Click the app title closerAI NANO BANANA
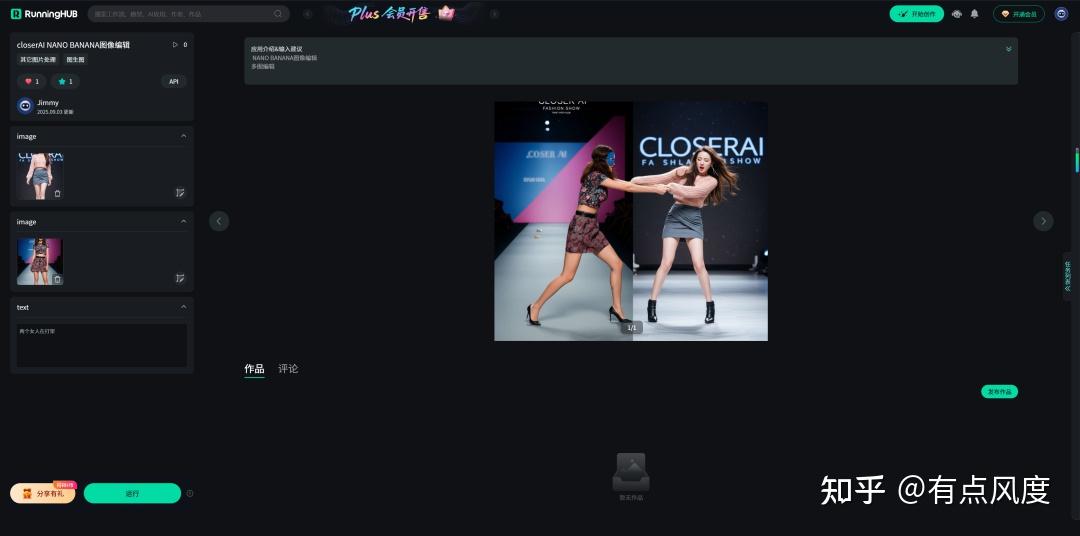The width and height of the screenshot is (1080, 536). click(73, 45)
